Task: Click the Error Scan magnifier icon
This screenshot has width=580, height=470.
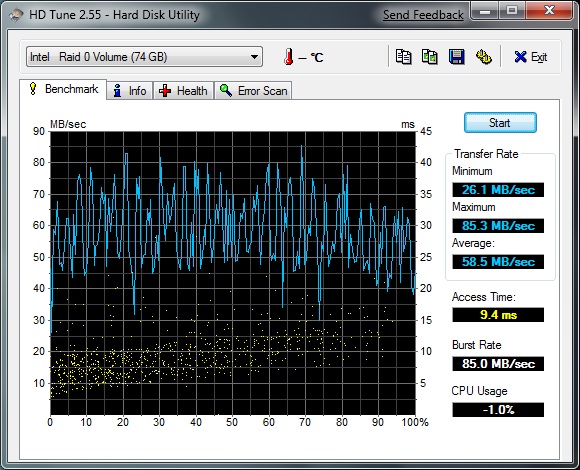Action: click(226, 90)
